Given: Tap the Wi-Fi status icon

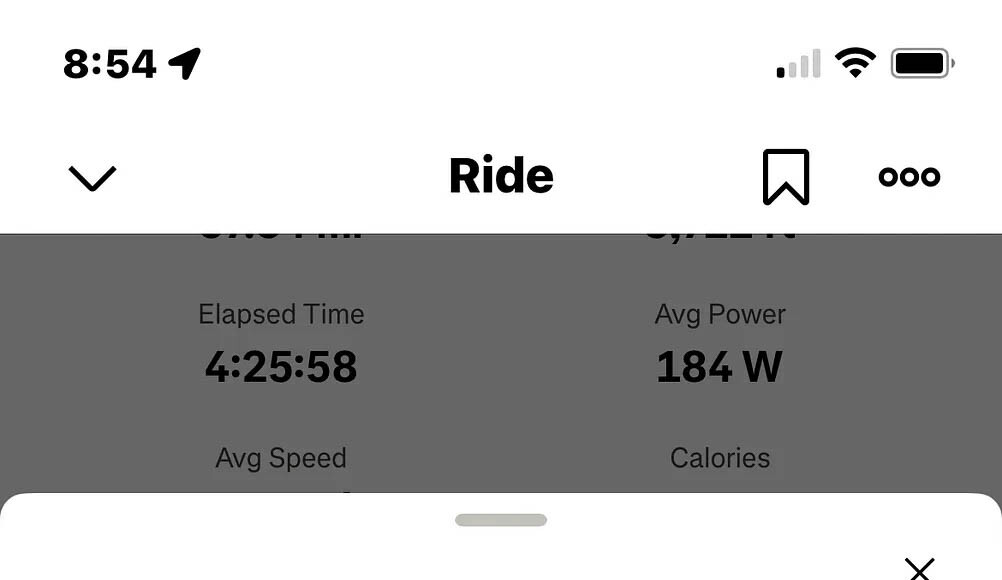Looking at the screenshot, I should 855,63.
